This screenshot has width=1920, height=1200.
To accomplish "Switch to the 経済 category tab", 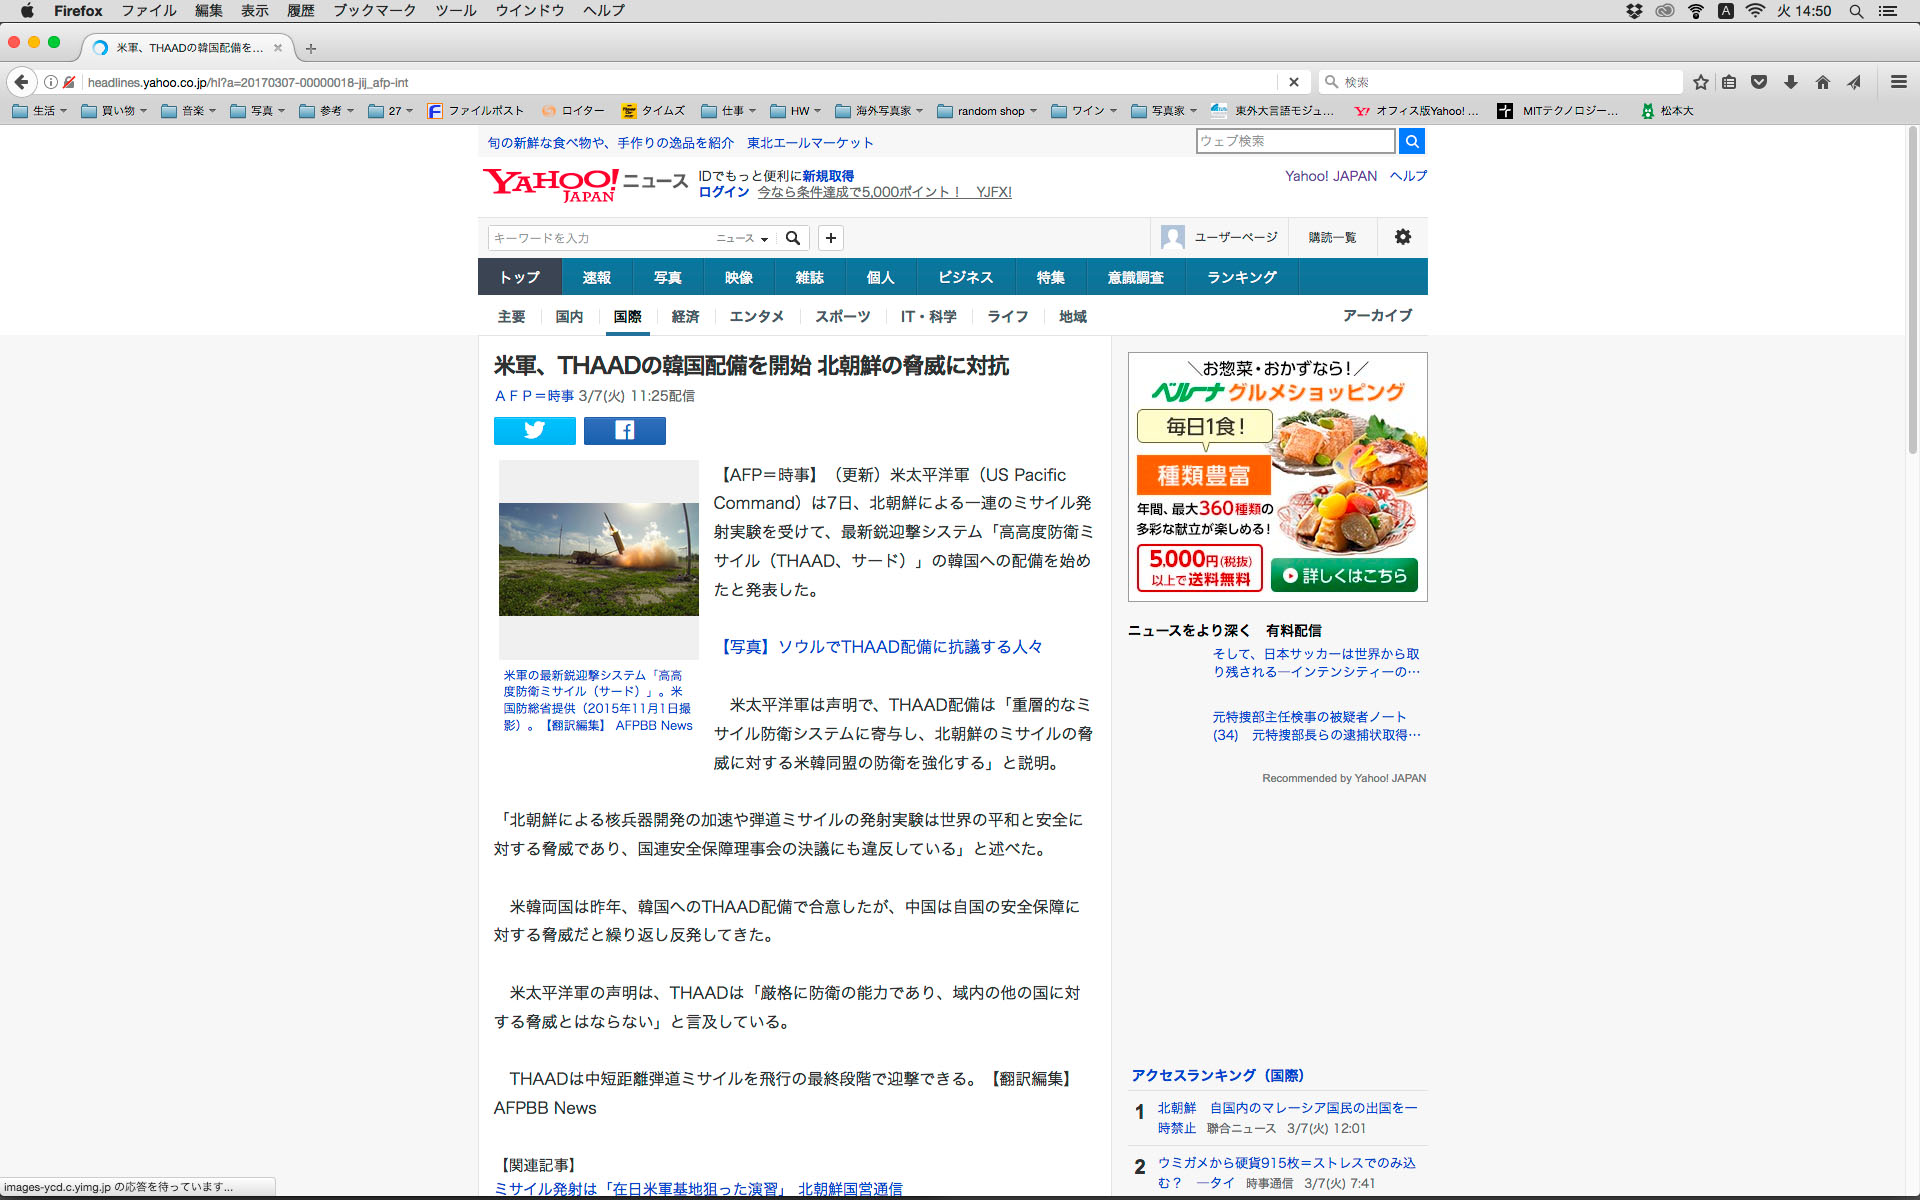I will 685,316.
